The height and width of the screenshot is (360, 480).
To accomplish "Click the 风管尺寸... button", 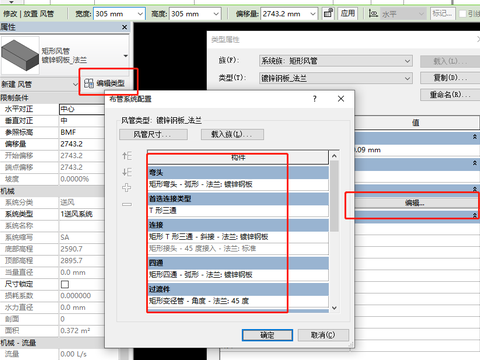I will coord(153,134).
